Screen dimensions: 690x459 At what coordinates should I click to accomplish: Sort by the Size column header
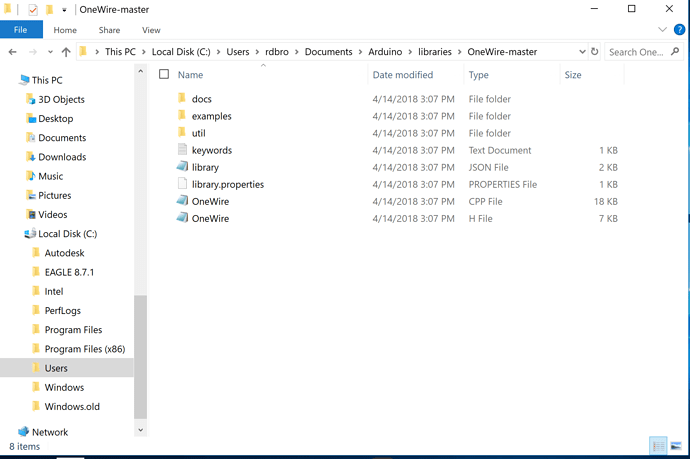573,75
